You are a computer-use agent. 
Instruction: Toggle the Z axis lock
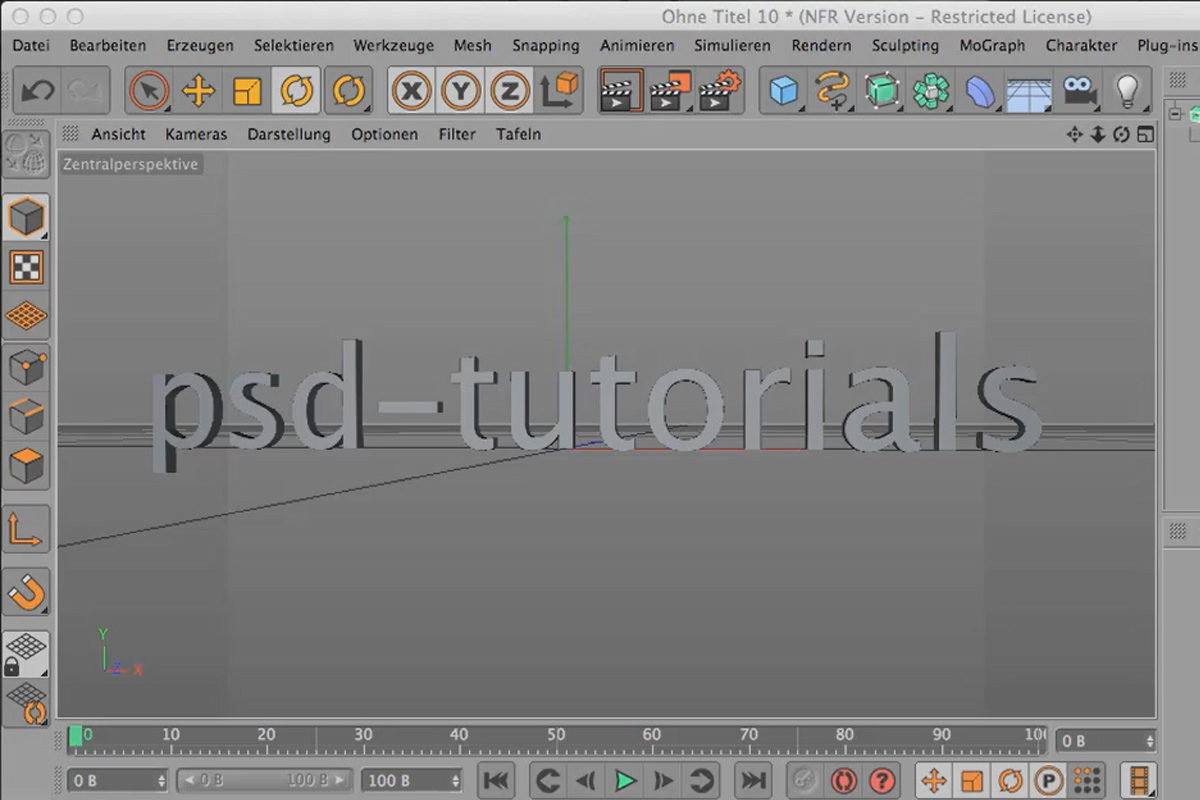click(x=509, y=92)
